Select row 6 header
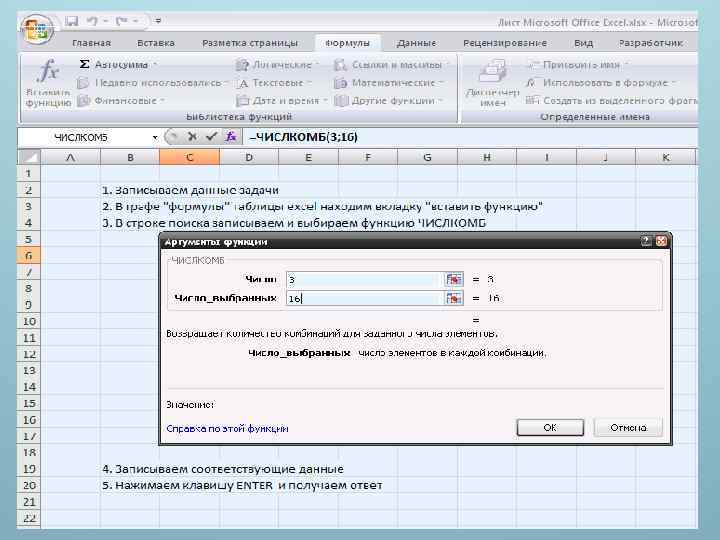This screenshot has height=540, width=720. pyautogui.click(x=29, y=255)
